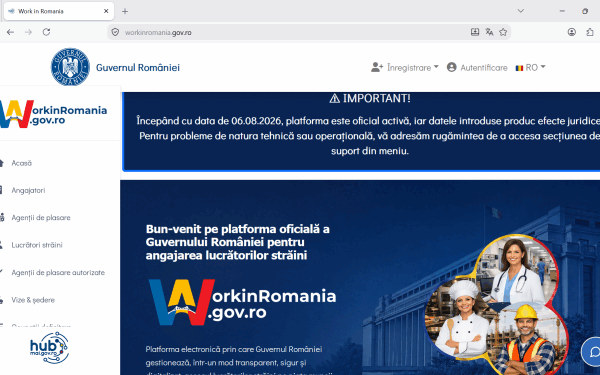Click the Romanian flag icon
This screenshot has height=375, width=600.
(x=519, y=68)
